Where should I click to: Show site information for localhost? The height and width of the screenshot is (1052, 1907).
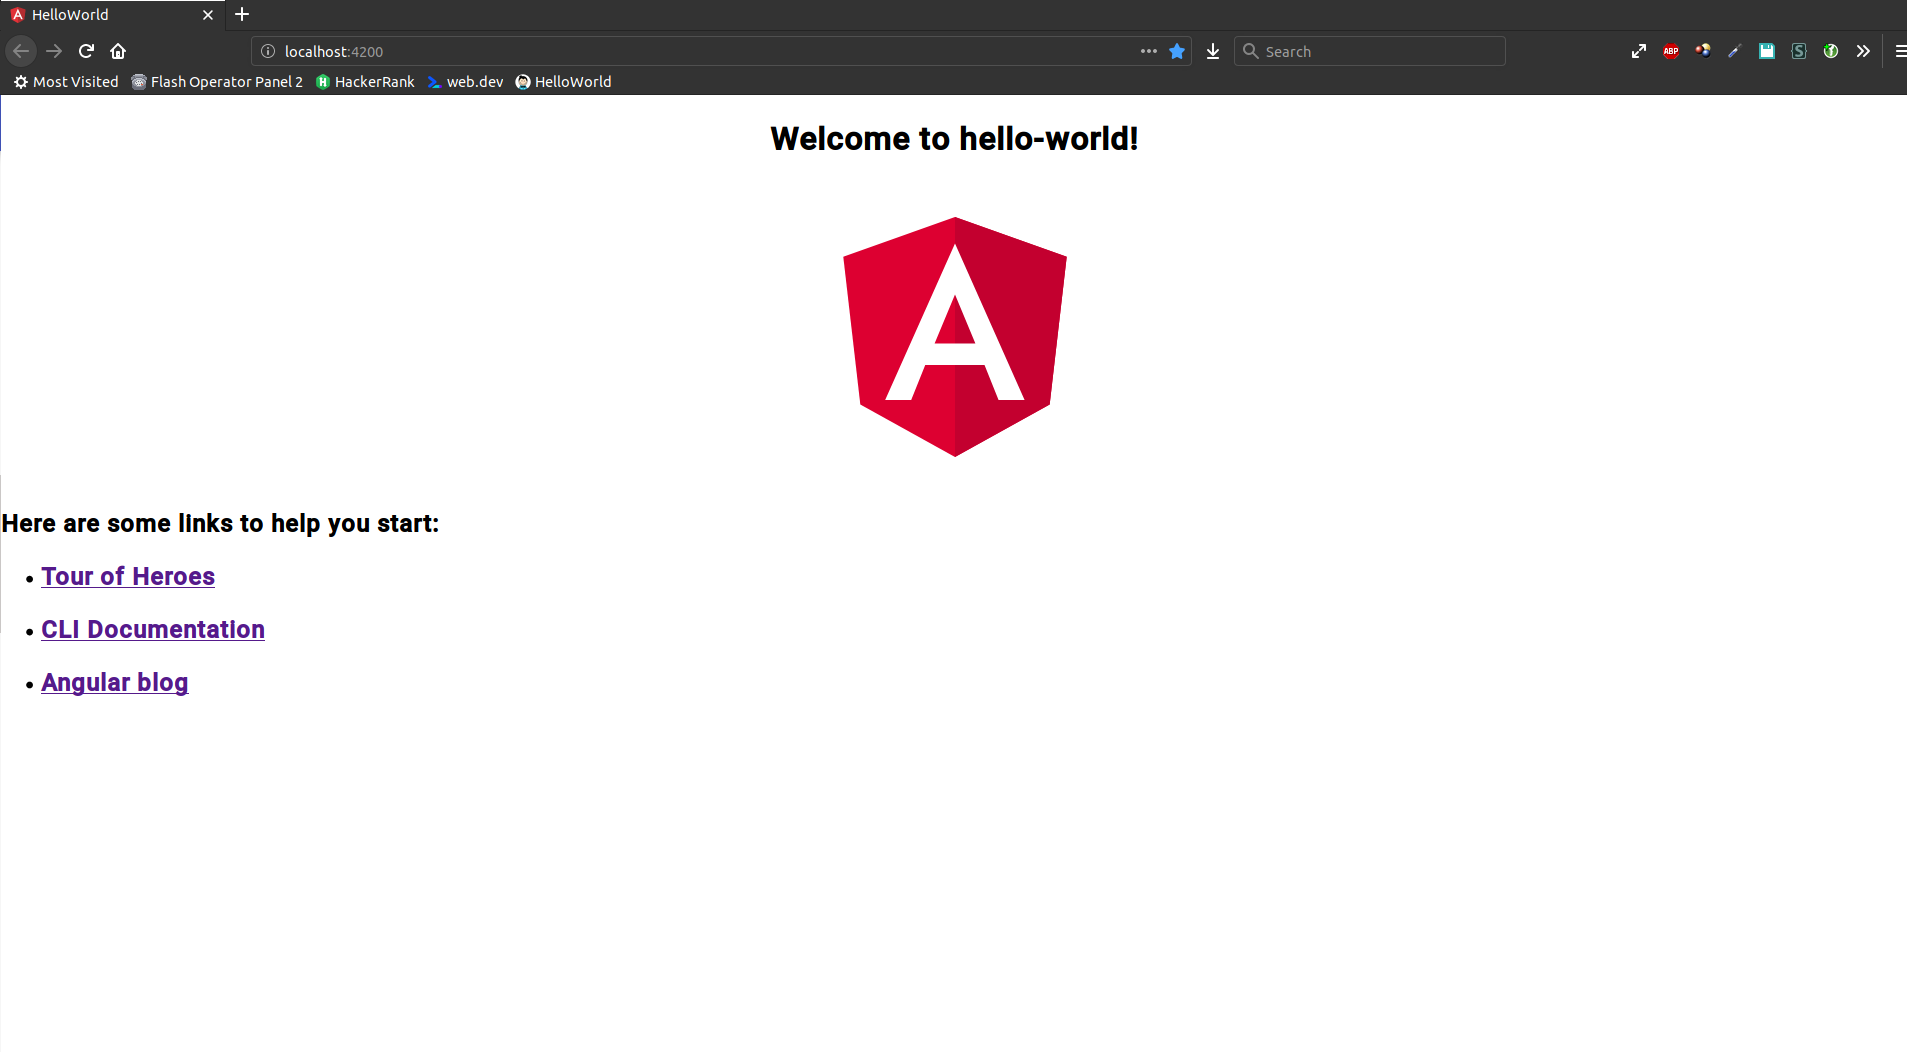click(268, 51)
